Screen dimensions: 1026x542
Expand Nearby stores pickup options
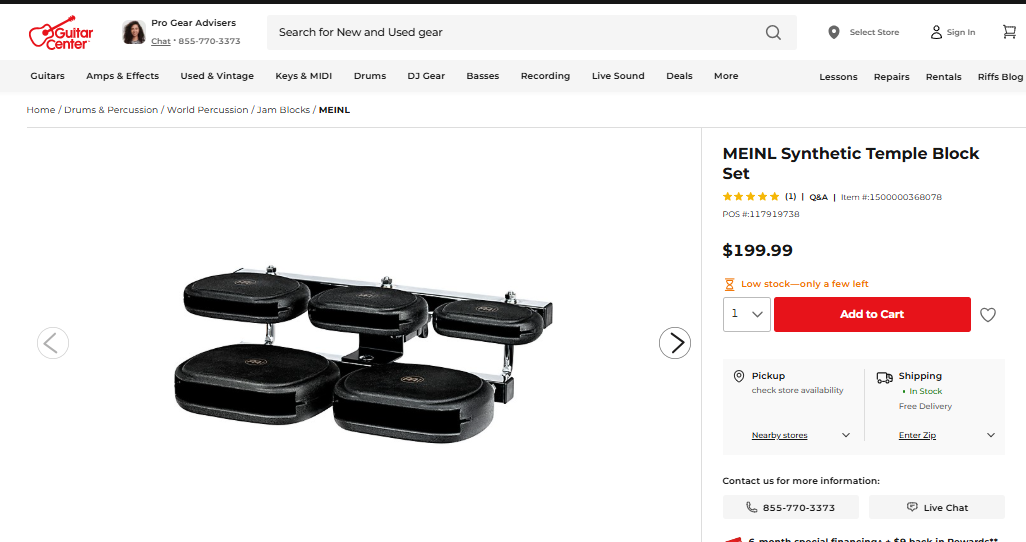[846, 435]
